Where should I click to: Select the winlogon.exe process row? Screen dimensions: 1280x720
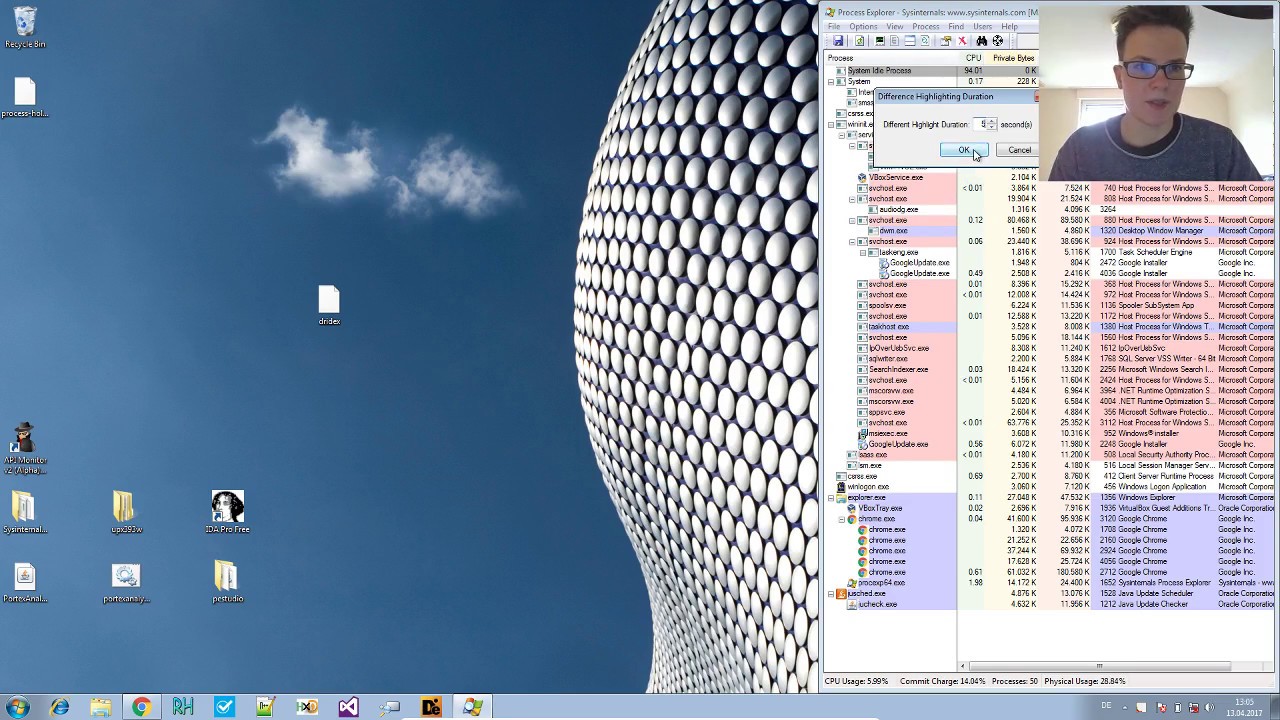tap(1050, 487)
